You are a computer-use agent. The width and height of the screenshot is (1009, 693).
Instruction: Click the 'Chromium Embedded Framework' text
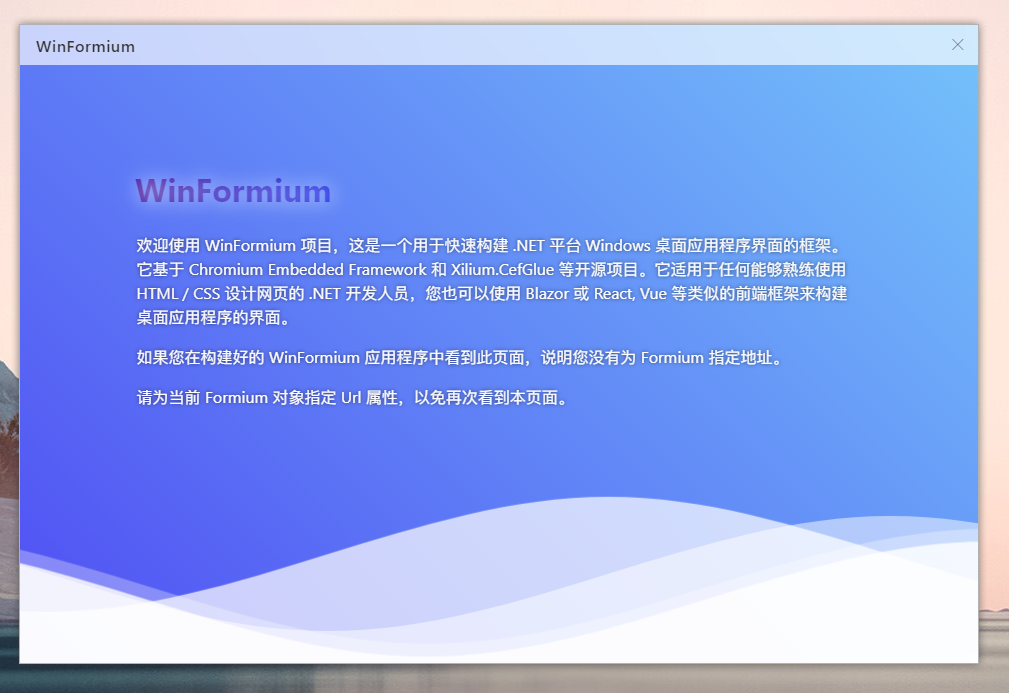(307, 270)
